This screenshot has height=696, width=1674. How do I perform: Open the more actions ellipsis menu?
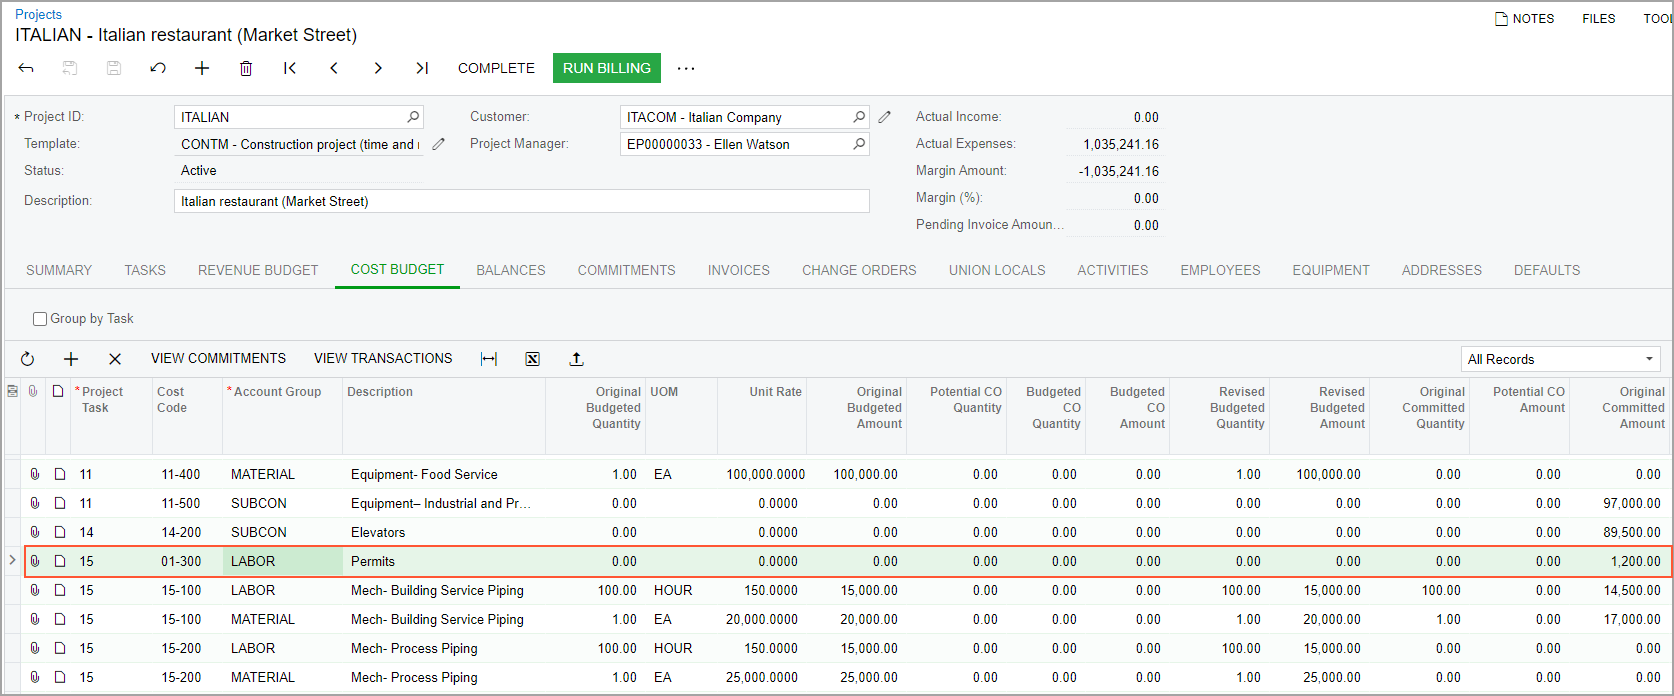coord(686,68)
